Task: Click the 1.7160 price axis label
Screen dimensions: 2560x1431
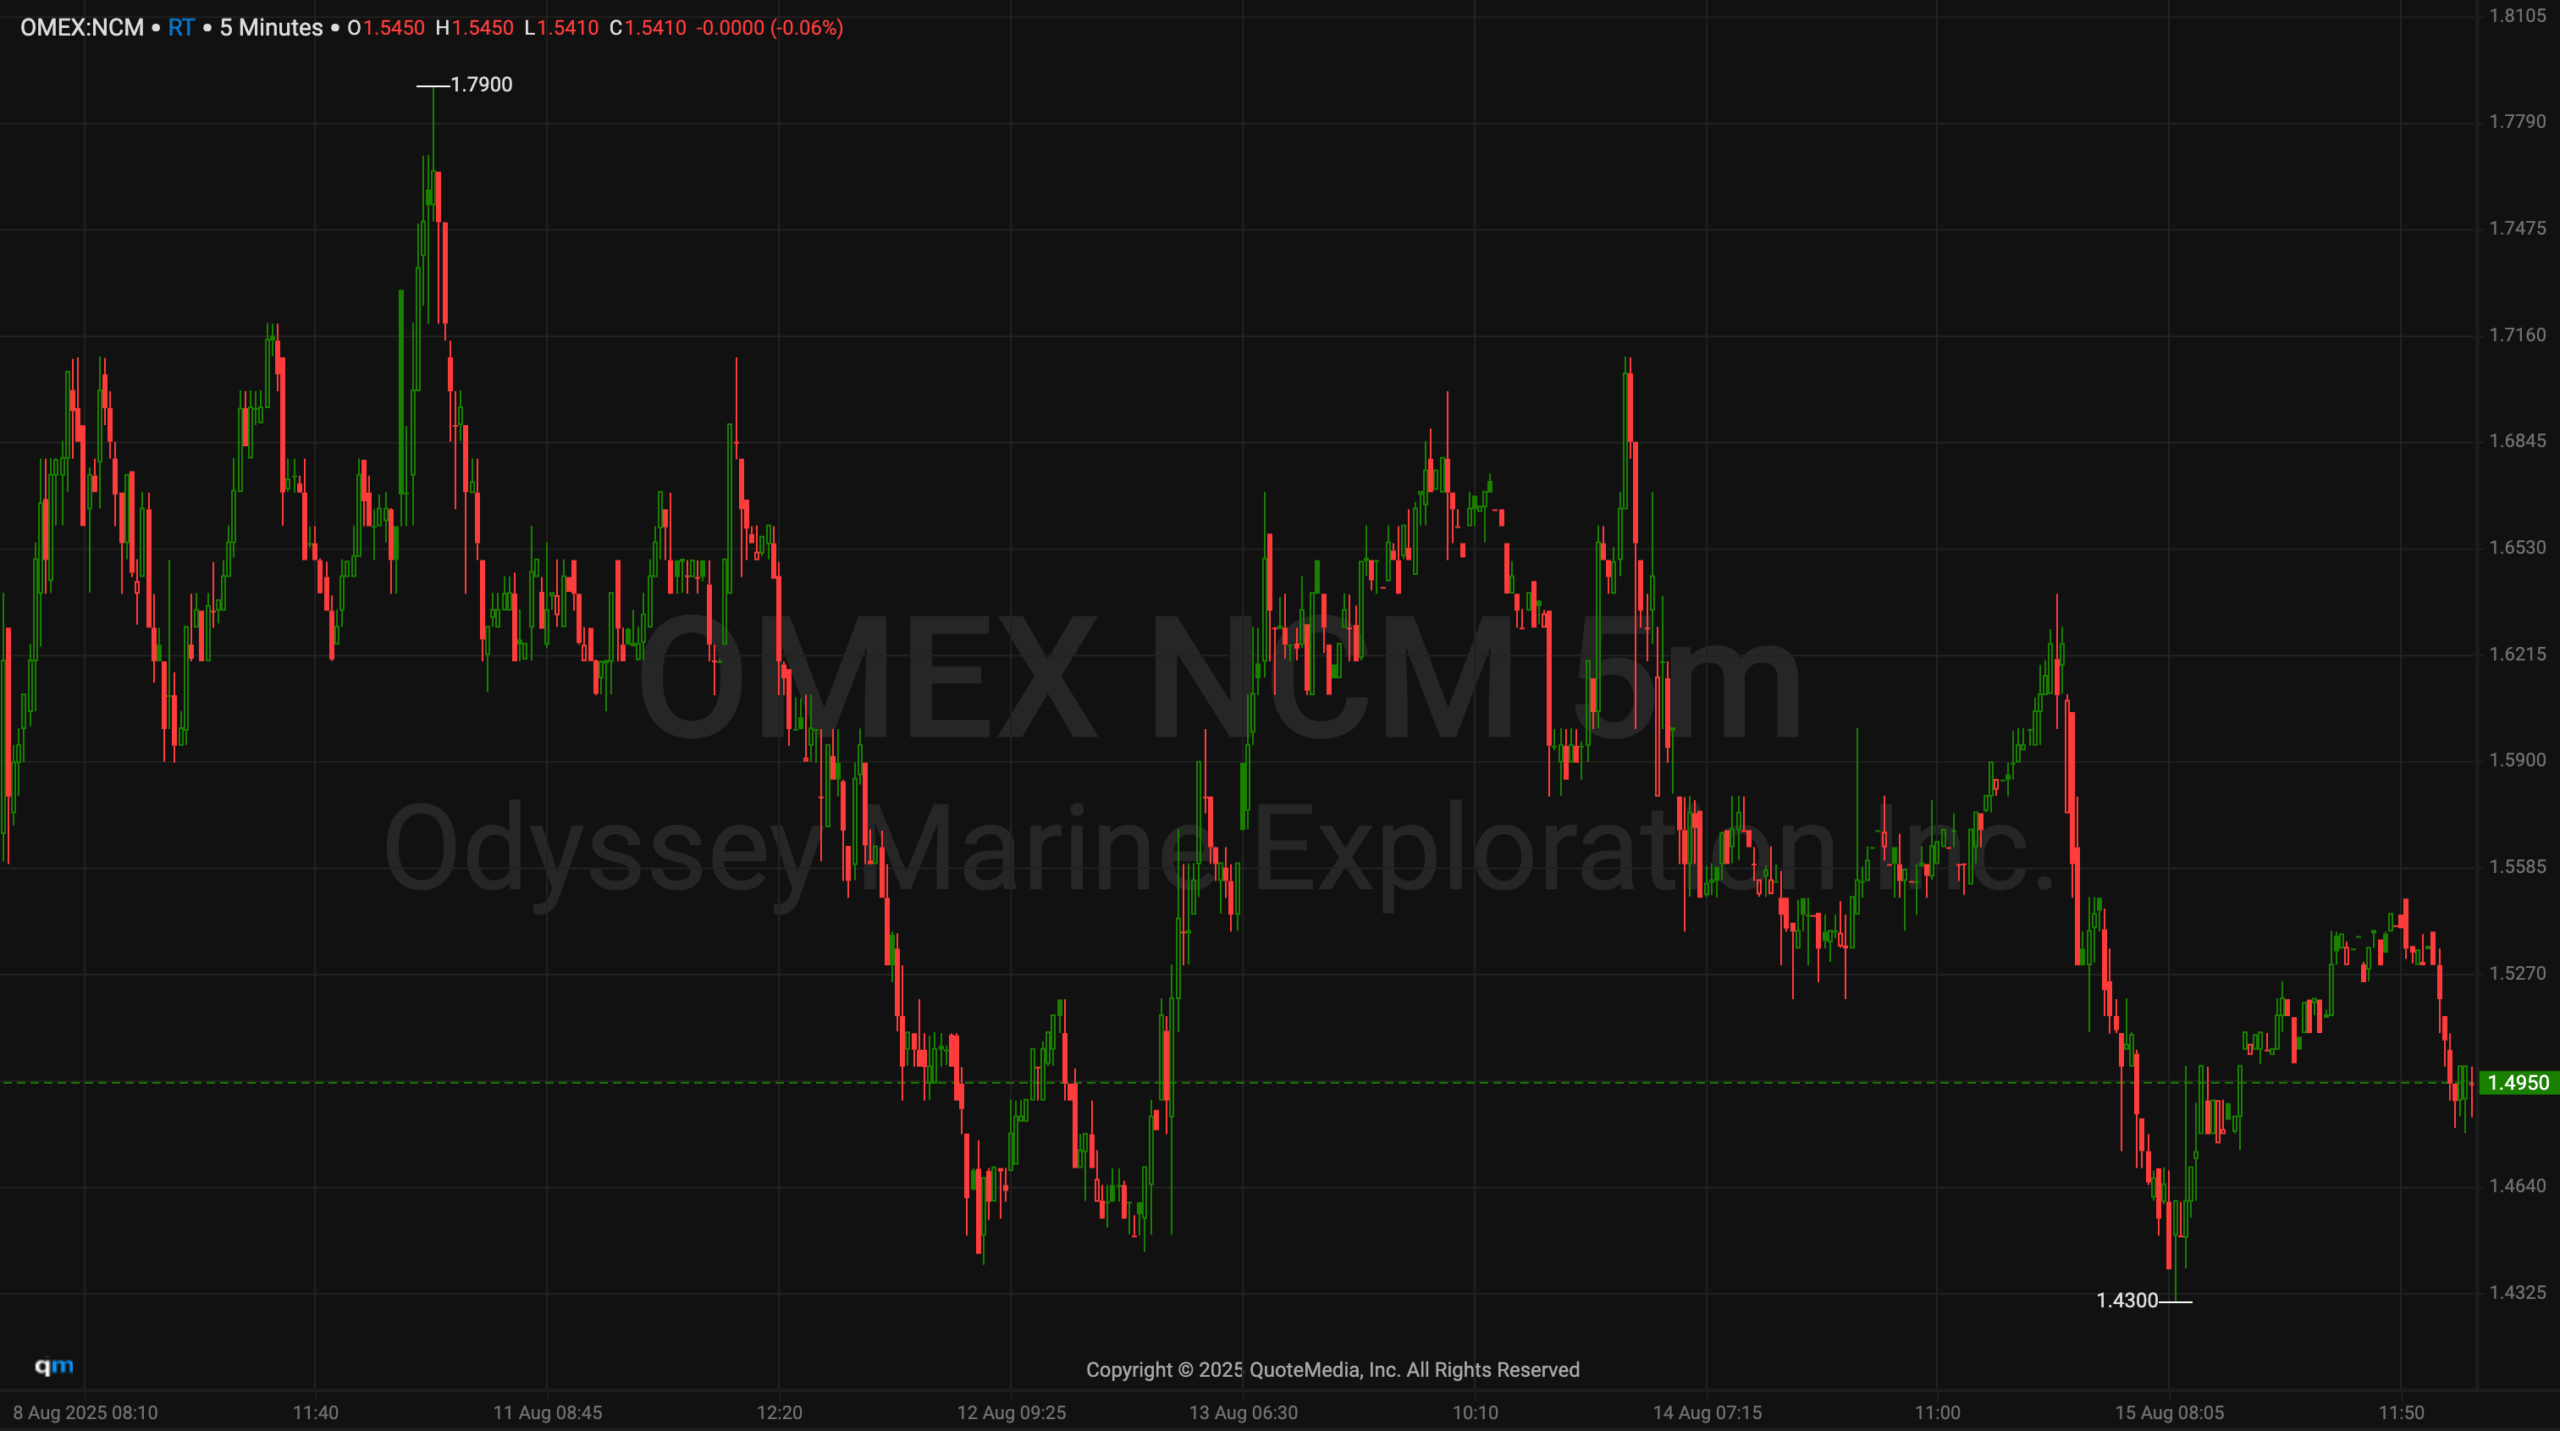Action: 2517,335
